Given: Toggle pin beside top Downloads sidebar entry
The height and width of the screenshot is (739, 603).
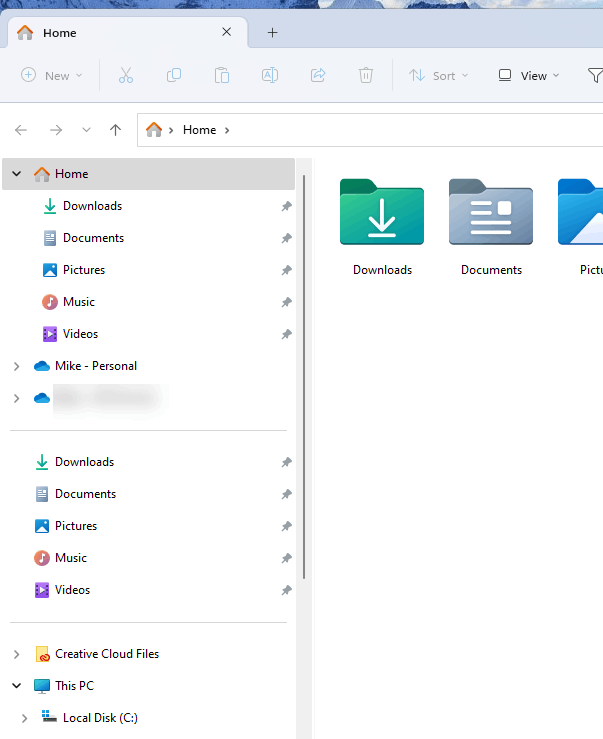Looking at the screenshot, I should (286, 206).
